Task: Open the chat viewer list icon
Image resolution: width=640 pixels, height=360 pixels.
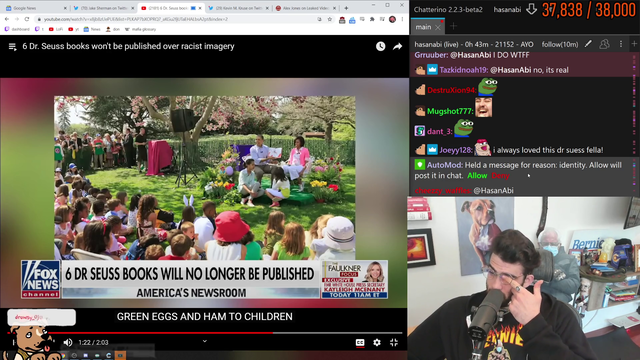Action: point(604,44)
